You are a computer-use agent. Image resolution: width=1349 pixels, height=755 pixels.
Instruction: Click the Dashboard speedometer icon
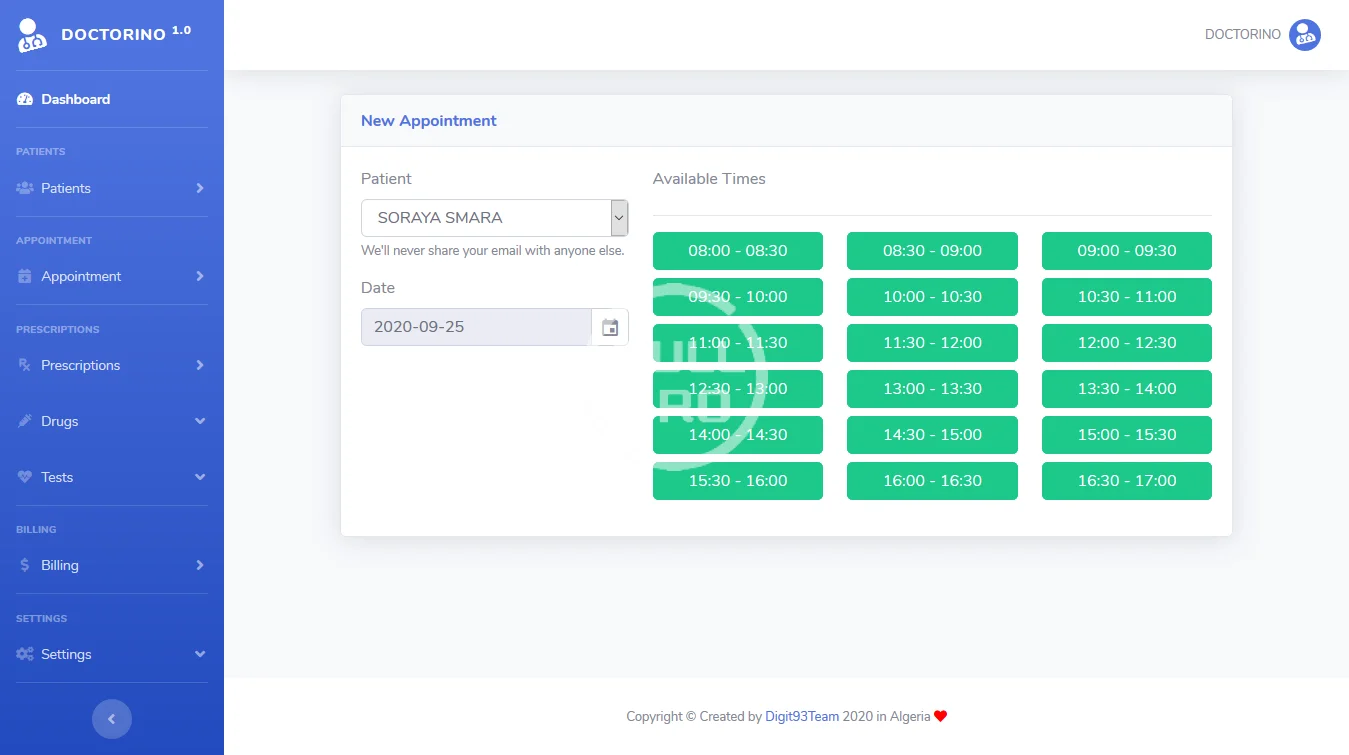pyautogui.click(x=25, y=99)
